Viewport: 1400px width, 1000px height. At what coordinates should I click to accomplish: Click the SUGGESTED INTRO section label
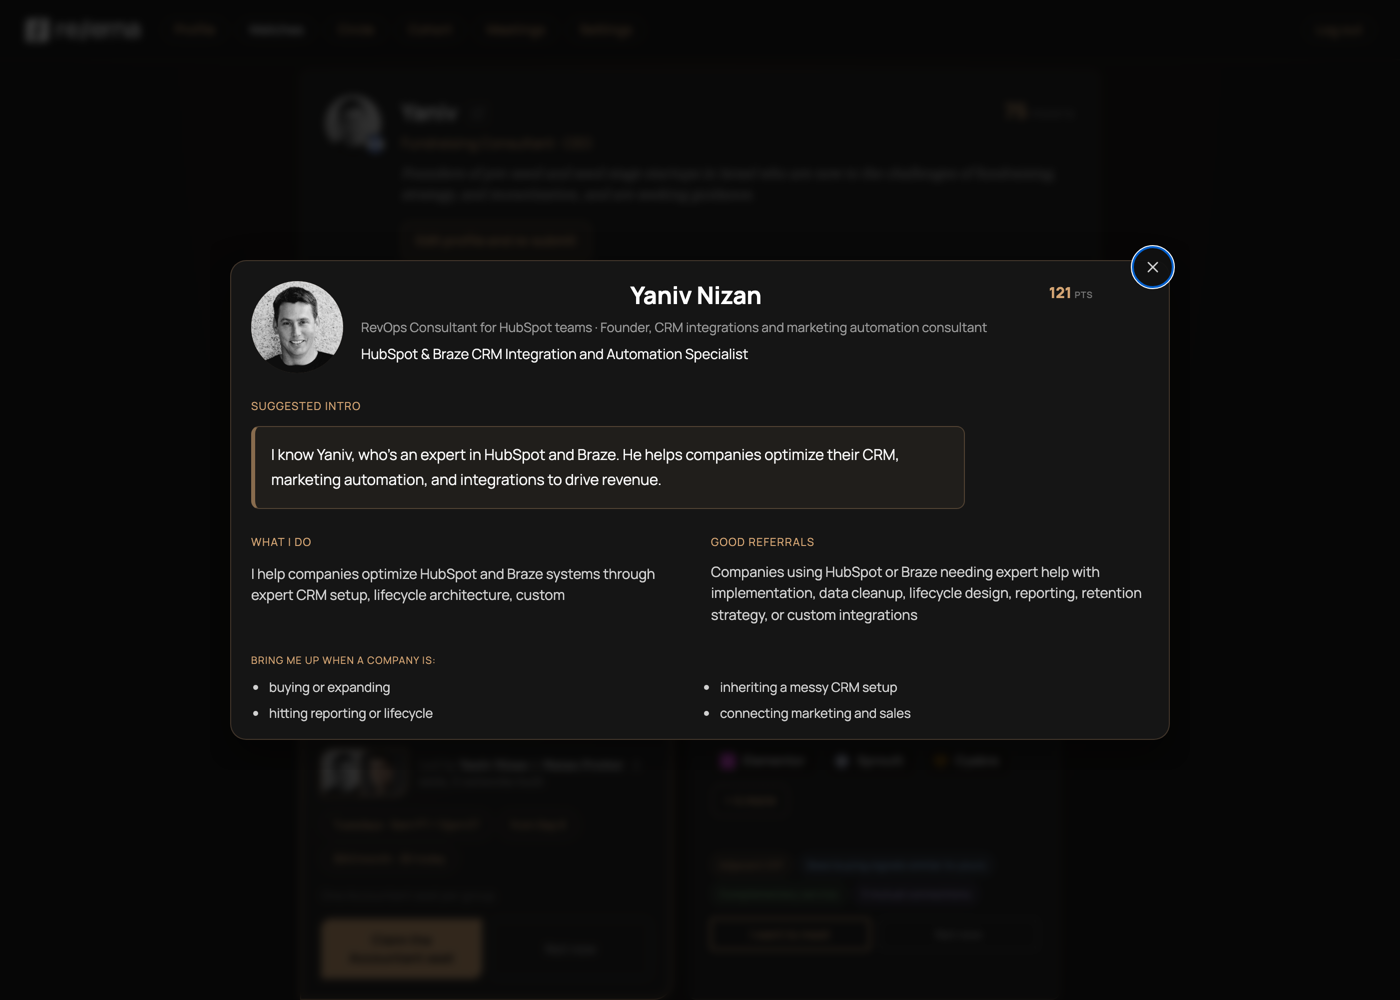(306, 406)
